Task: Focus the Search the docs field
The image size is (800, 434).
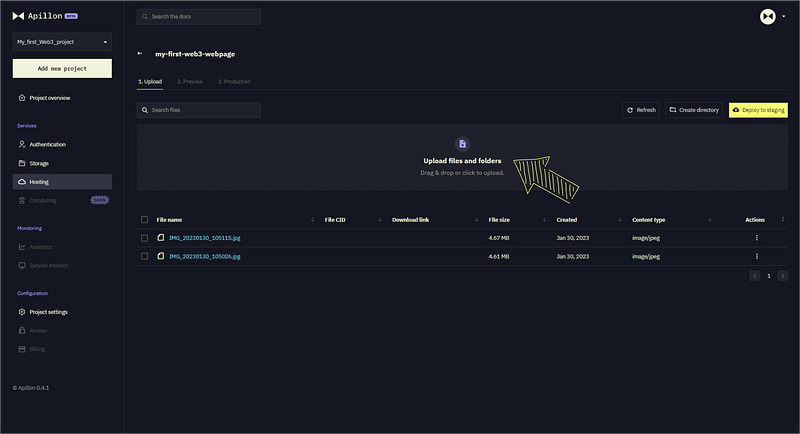Action: [198, 17]
